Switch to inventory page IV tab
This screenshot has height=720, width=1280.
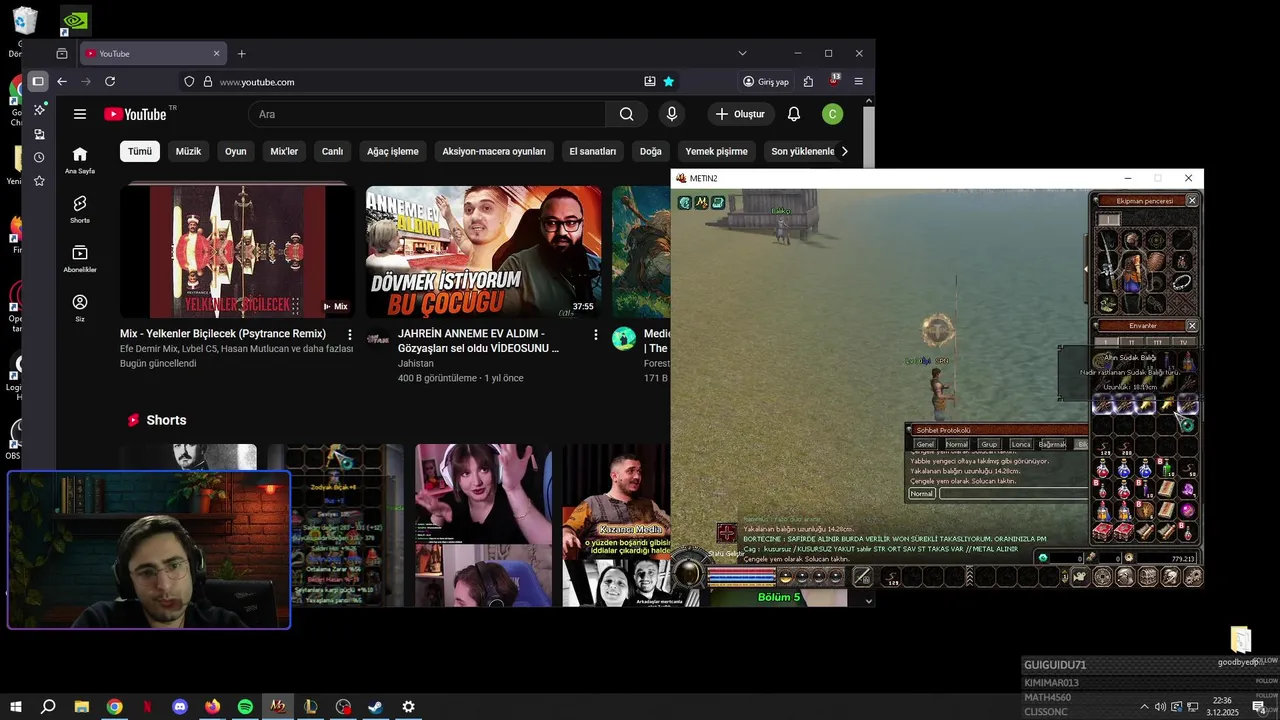click(1183, 343)
